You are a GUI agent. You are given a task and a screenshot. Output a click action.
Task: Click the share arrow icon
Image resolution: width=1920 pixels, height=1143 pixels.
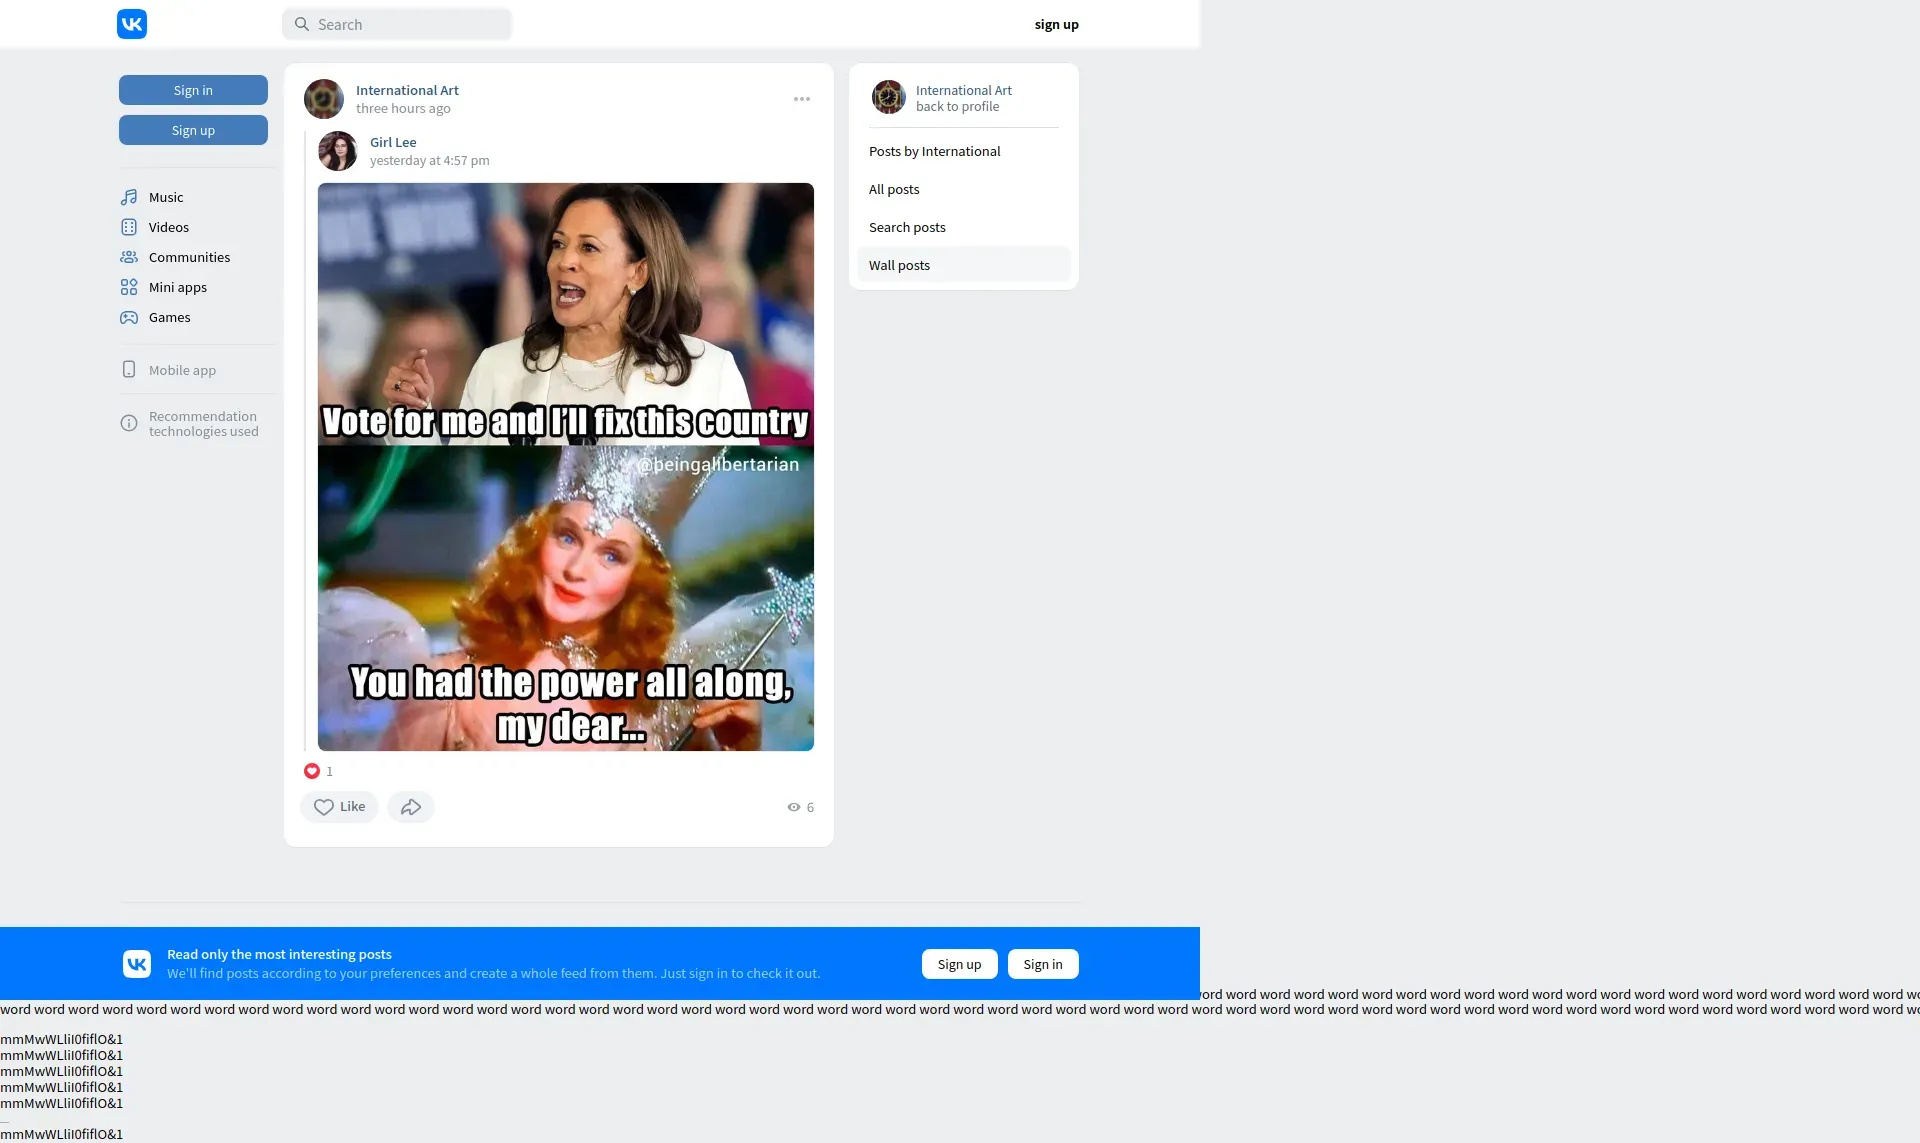click(x=411, y=807)
